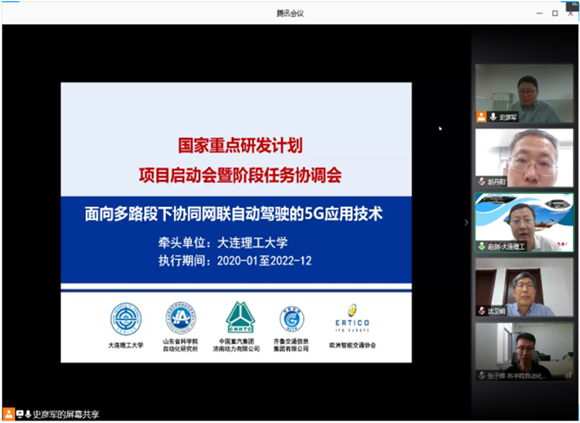
Task: Click microphone icon in bottom sharing status bar
Action: pyautogui.click(x=28, y=414)
